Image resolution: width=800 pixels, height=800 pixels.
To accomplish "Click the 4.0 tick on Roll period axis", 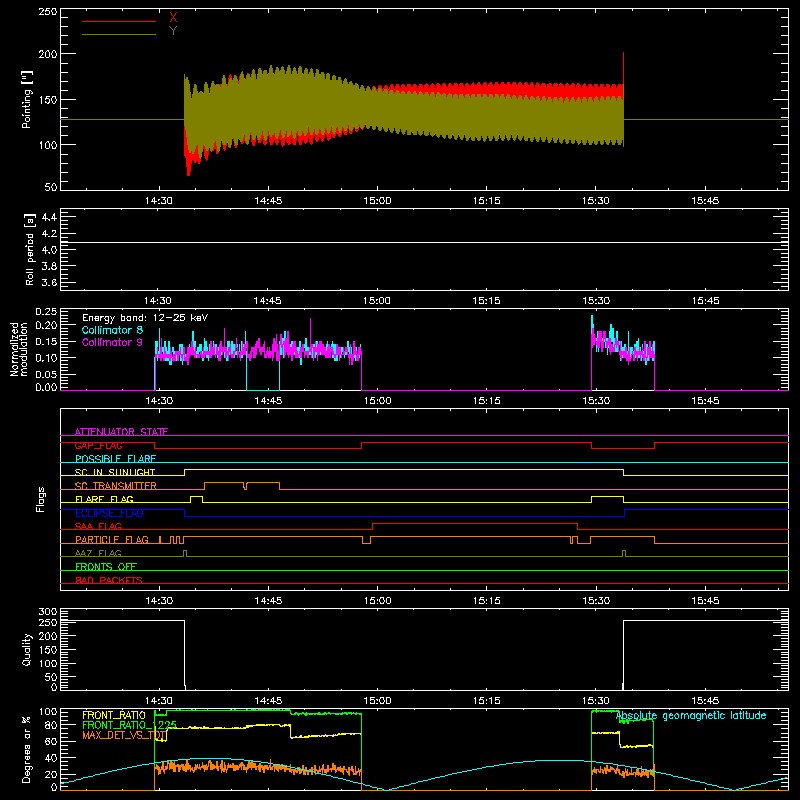I will coord(49,250).
